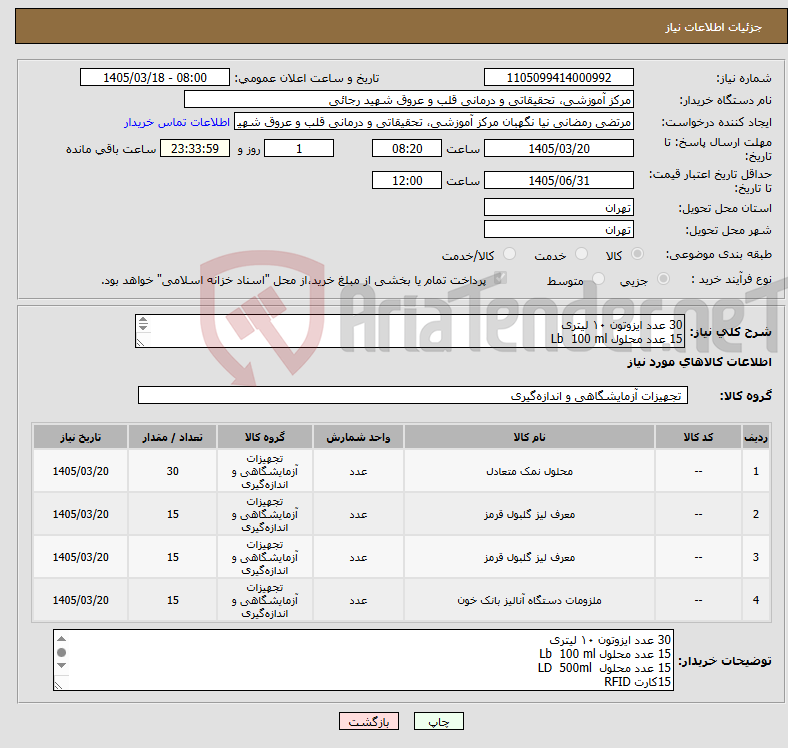Select row 2 item معرف لیز گلبول قرمز
788x748 pixels.
tap(529, 514)
